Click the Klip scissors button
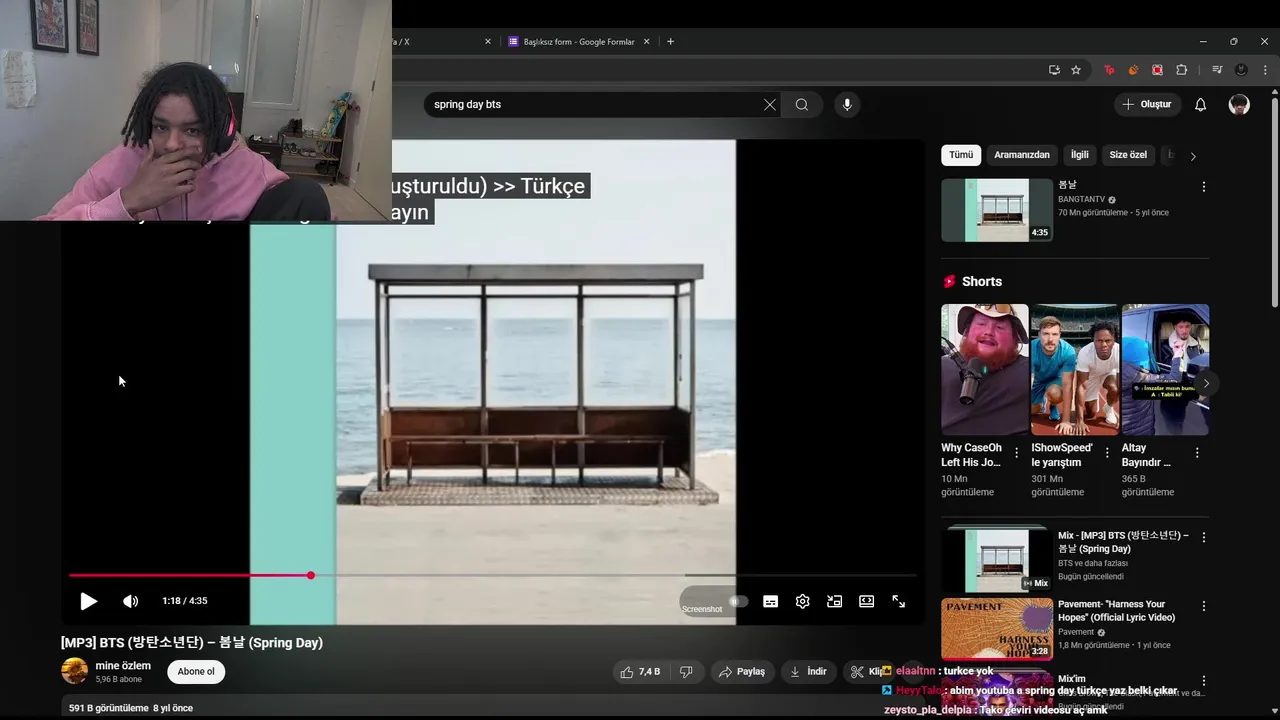The image size is (1280, 720). [864, 672]
